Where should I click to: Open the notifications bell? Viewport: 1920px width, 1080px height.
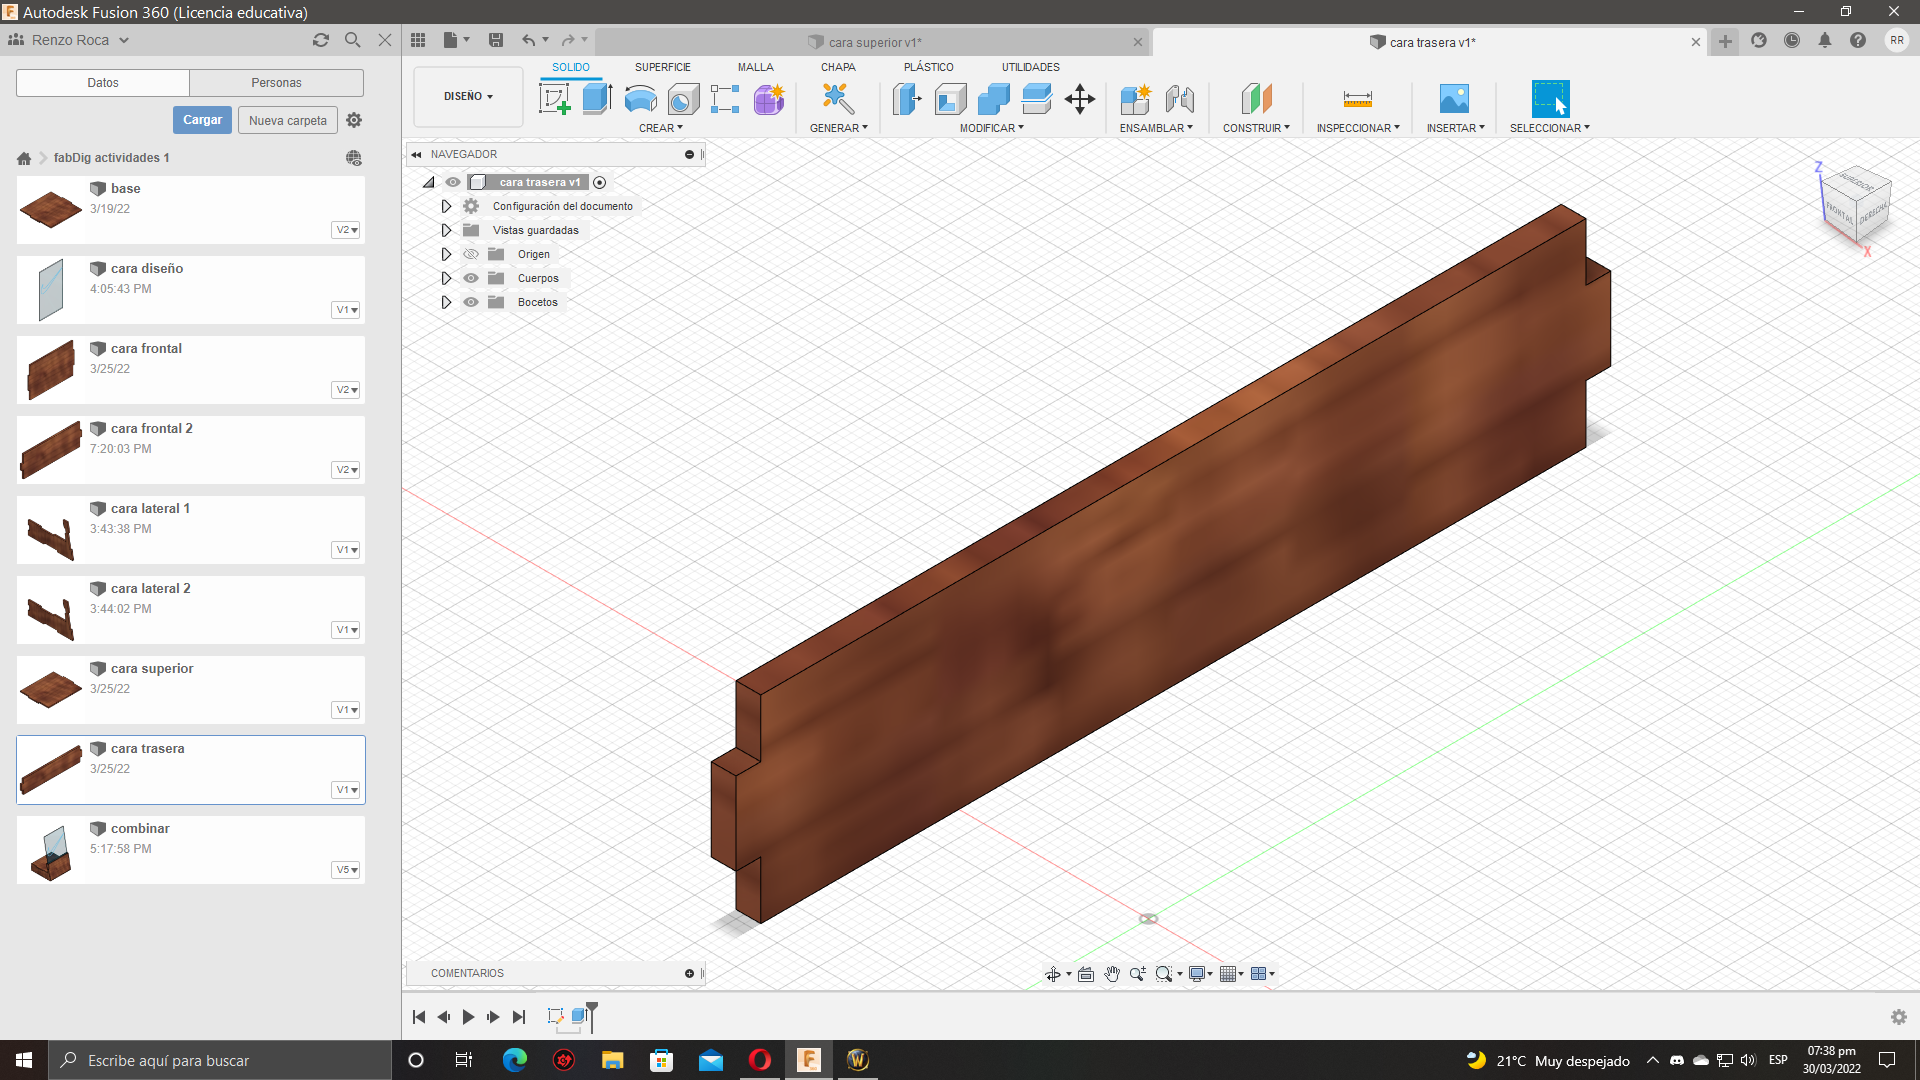pos(1825,41)
